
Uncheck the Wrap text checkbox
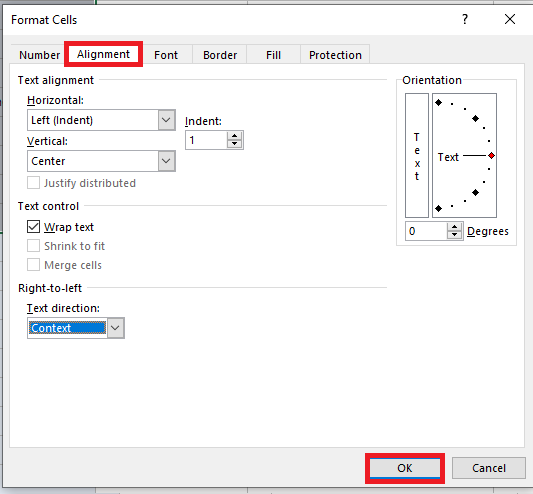tap(33, 227)
